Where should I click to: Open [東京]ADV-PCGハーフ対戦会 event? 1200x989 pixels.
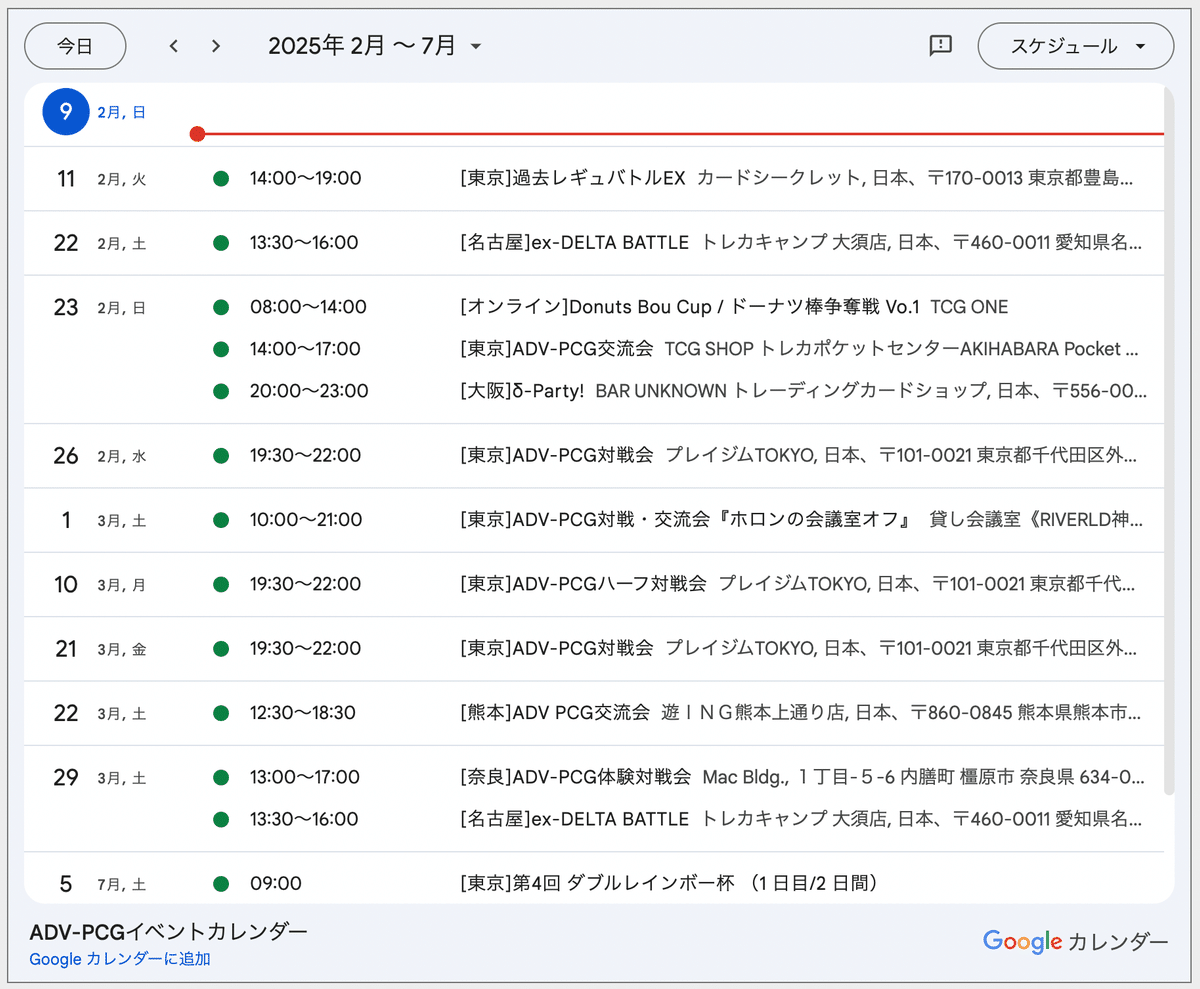point(798,584)
